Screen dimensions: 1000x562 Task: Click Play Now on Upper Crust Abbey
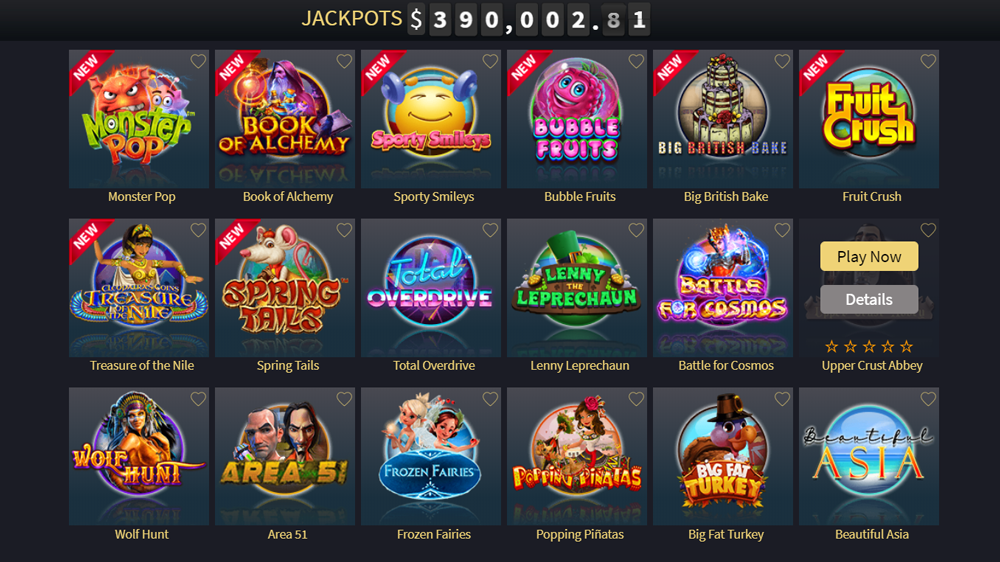869,256
